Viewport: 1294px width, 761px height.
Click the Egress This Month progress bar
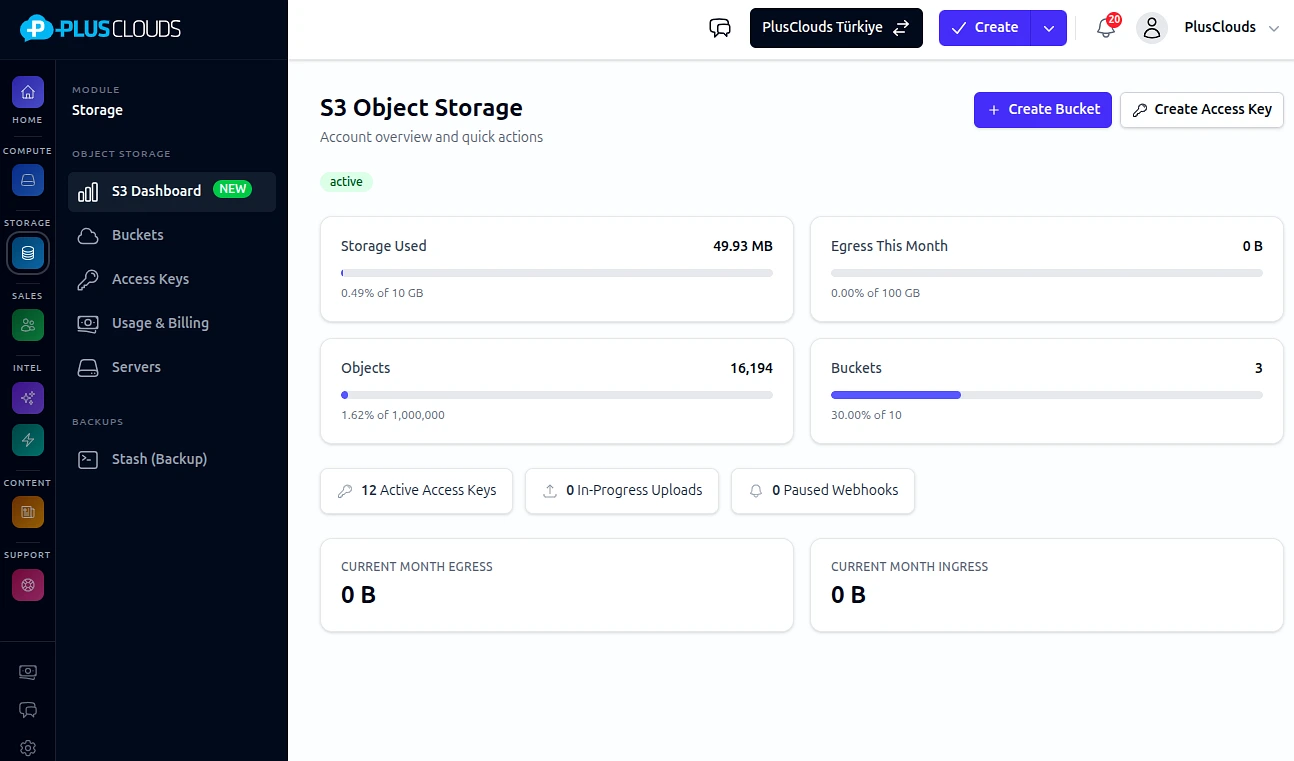(x=1047, y=273)
